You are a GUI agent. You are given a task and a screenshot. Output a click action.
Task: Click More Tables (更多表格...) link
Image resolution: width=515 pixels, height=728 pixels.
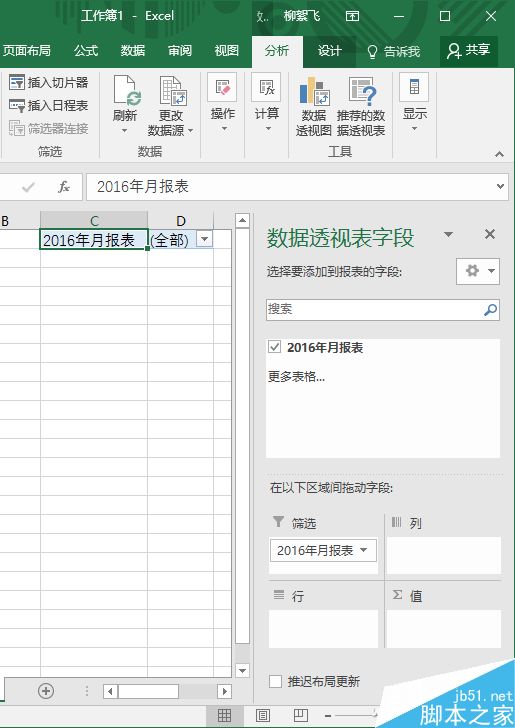tap(296, 377)
